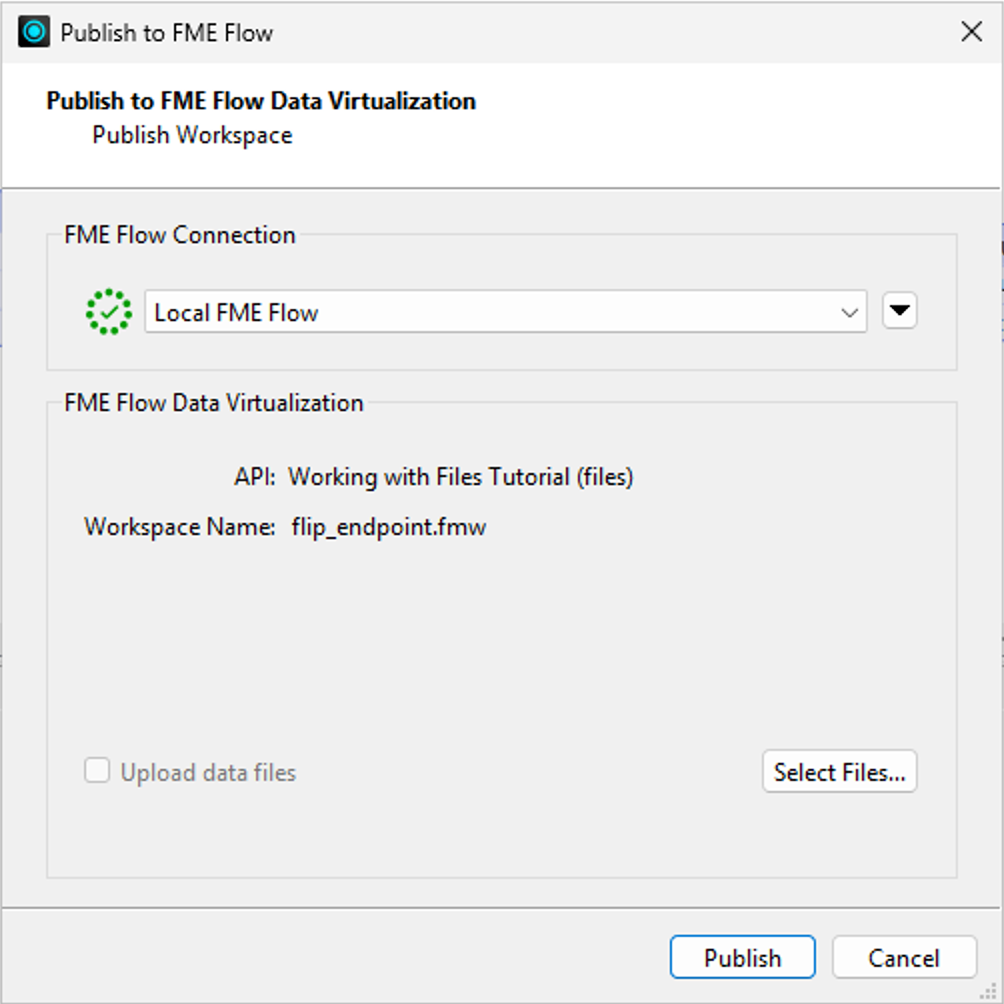Click the green connection status check icon
This screenshot has height=1004, width=1004.
tap(109, 312)
